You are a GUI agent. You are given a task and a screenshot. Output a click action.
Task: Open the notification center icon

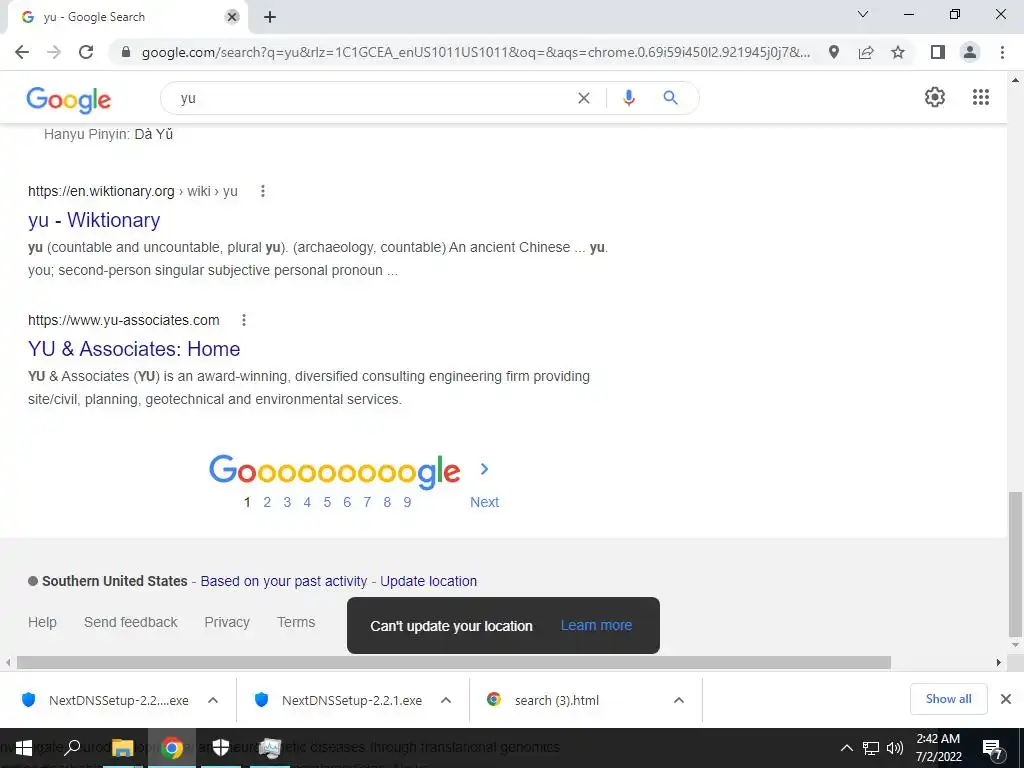point(993,749)
